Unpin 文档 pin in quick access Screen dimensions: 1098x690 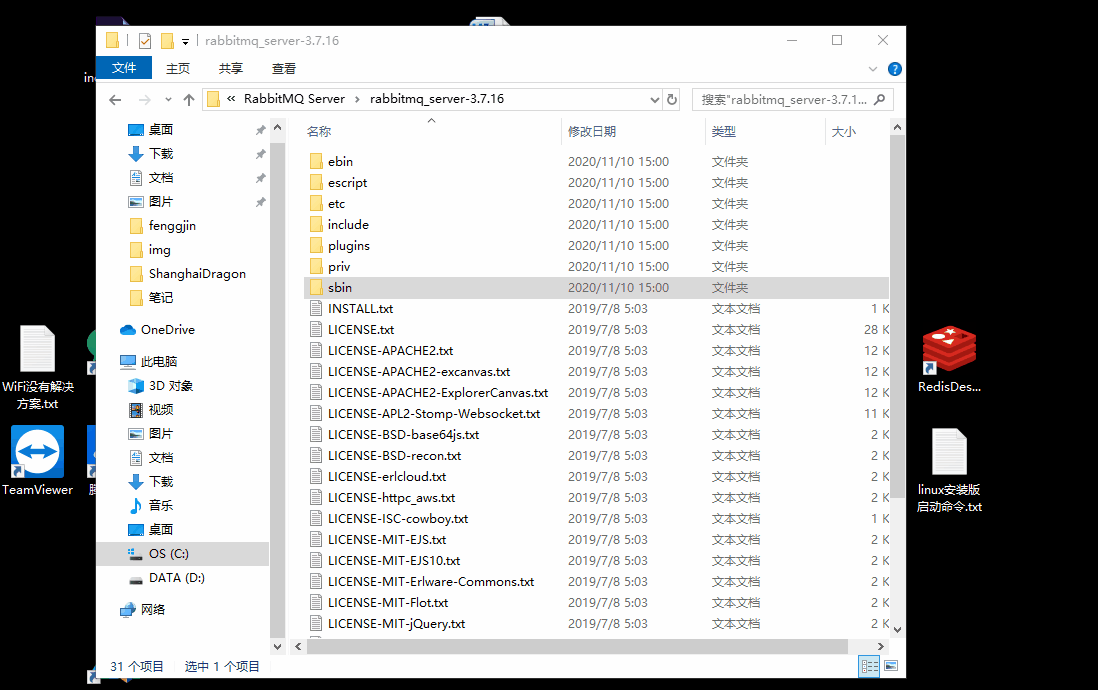260,179
